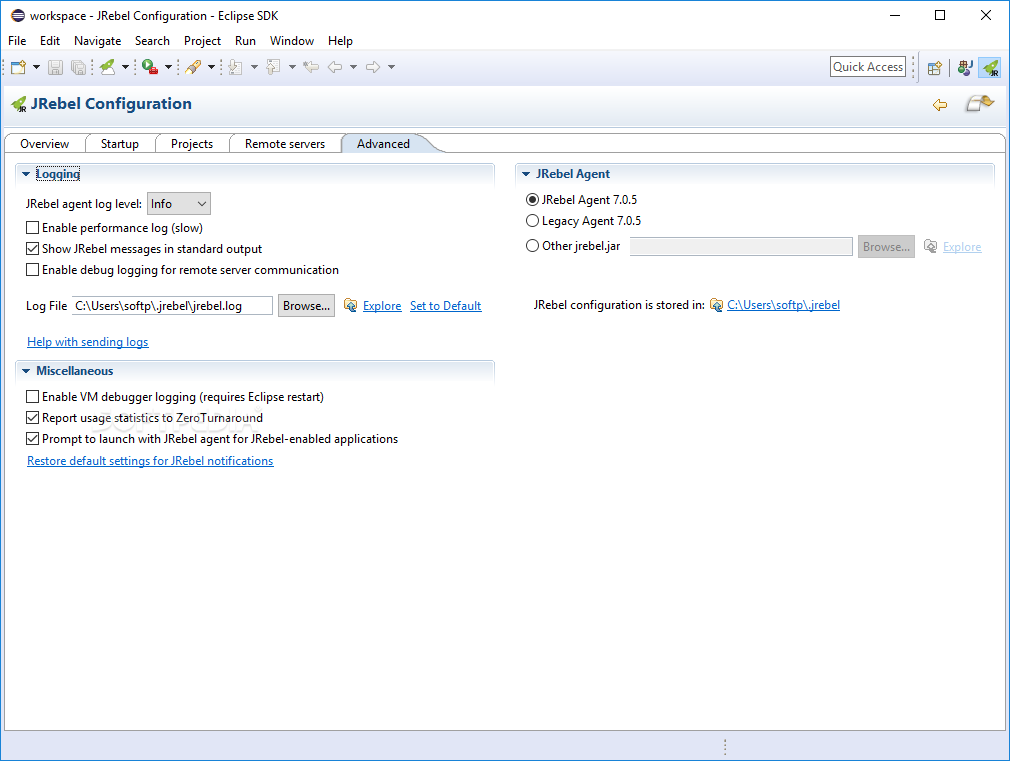
Task: Click the JRebel rocket toolbar icon
Action: click(108, 67)
